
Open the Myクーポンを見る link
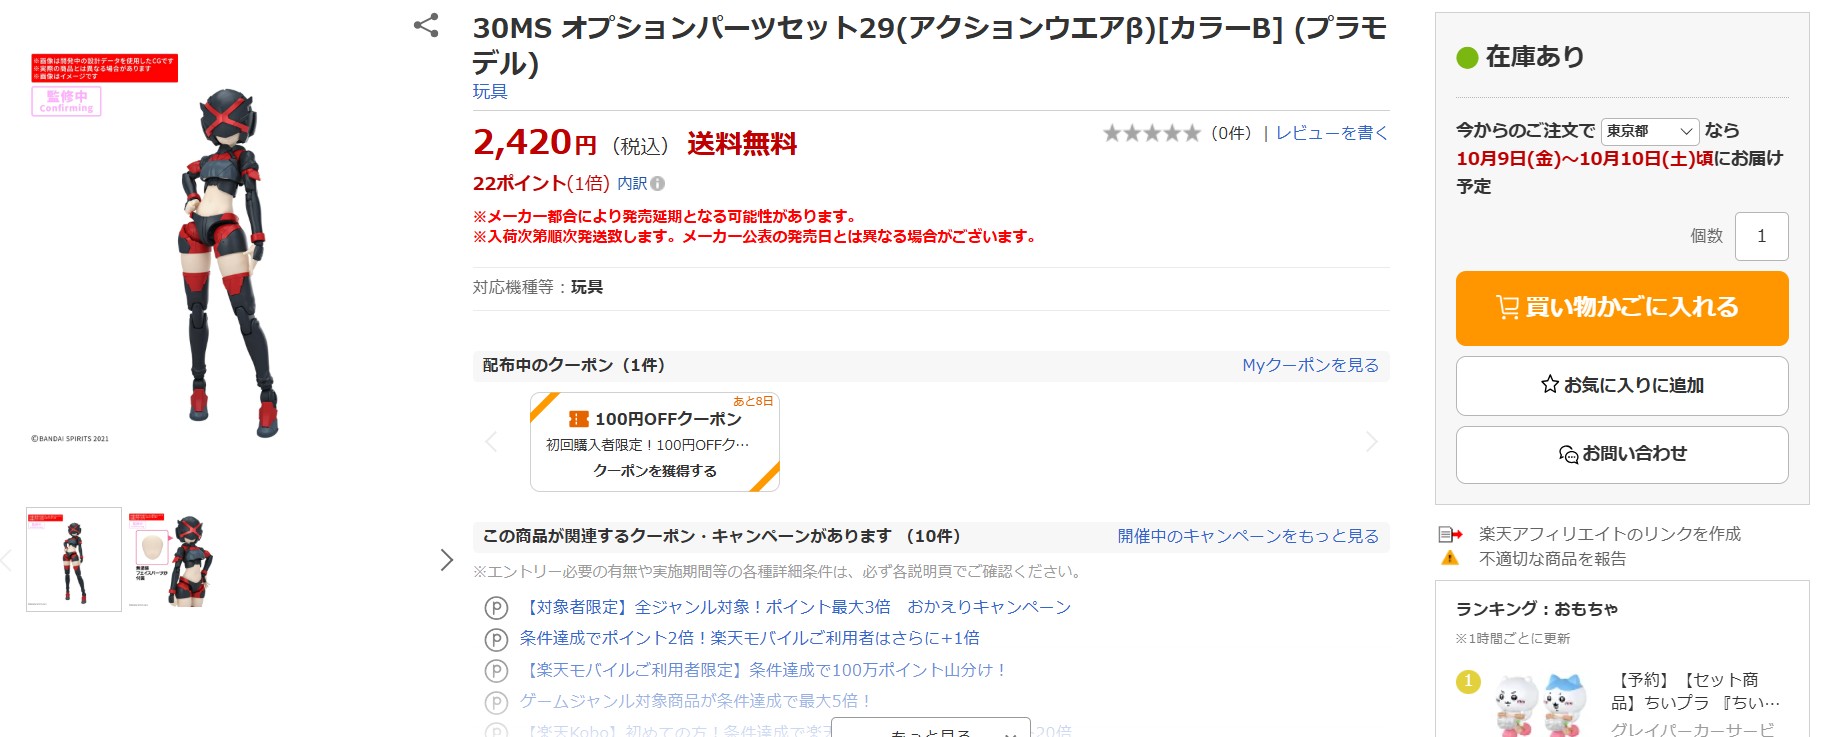pyautogui.click(x=1310, y=365)
